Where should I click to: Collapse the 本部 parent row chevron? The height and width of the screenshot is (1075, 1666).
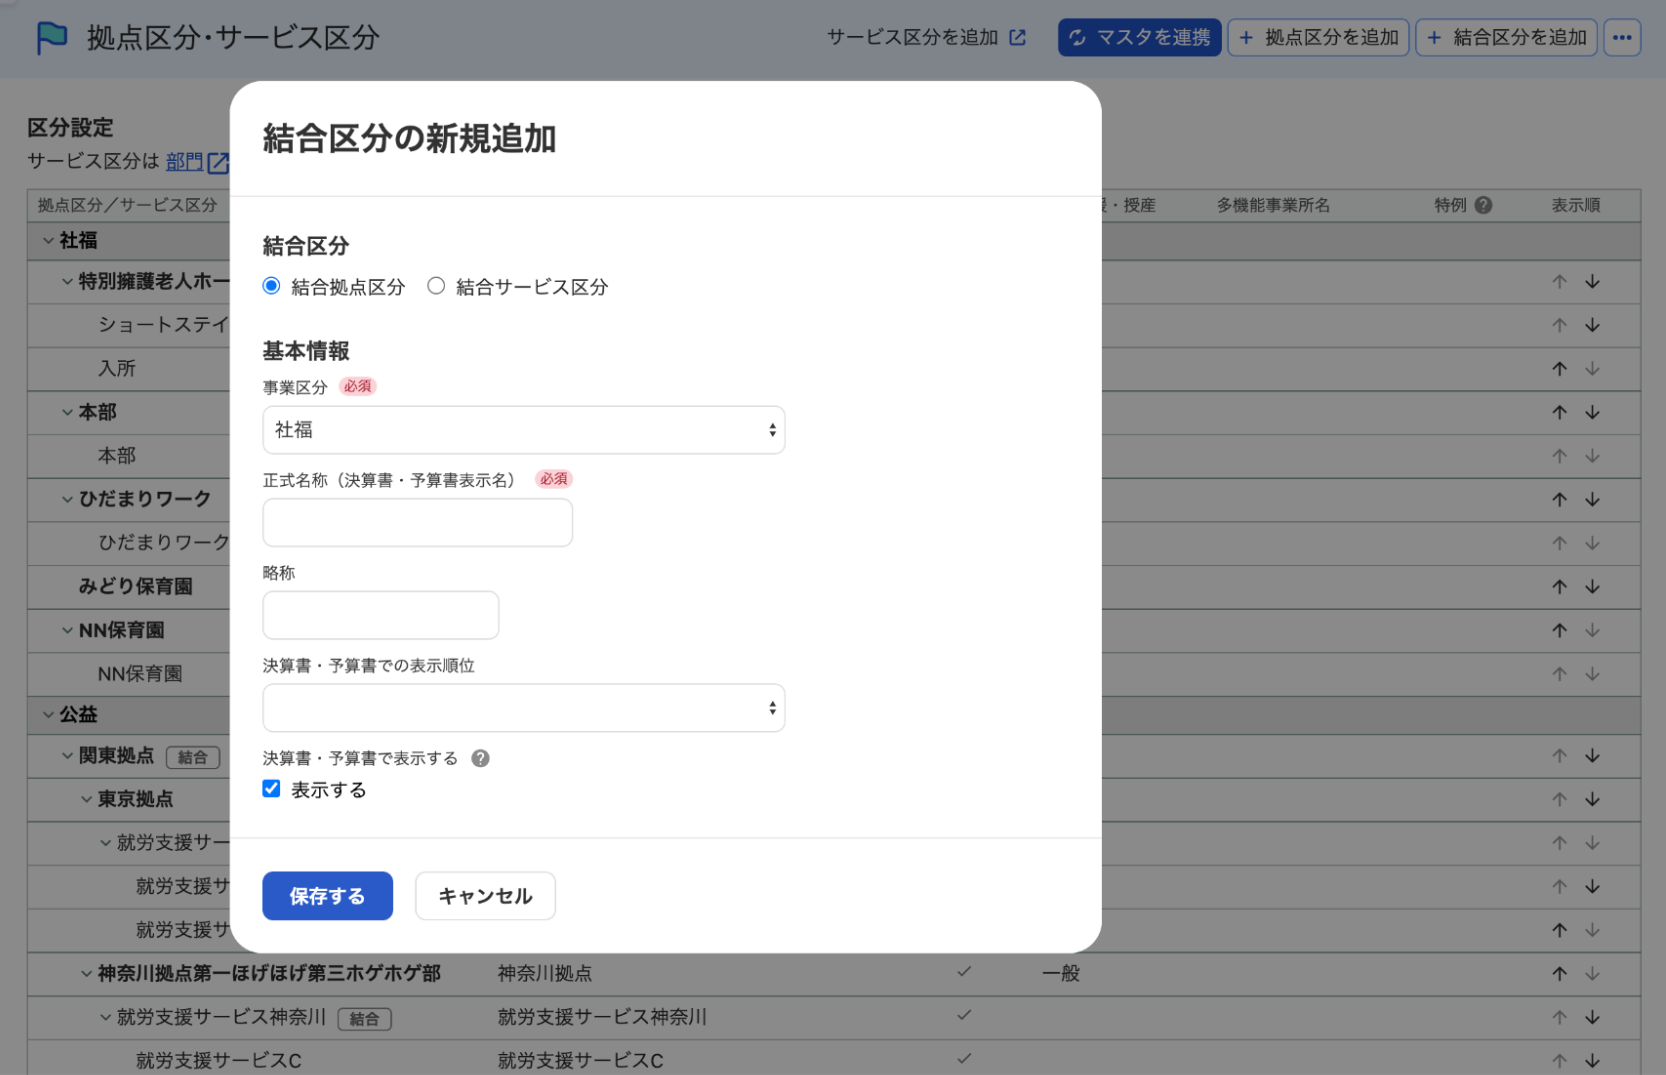(67, 412)
